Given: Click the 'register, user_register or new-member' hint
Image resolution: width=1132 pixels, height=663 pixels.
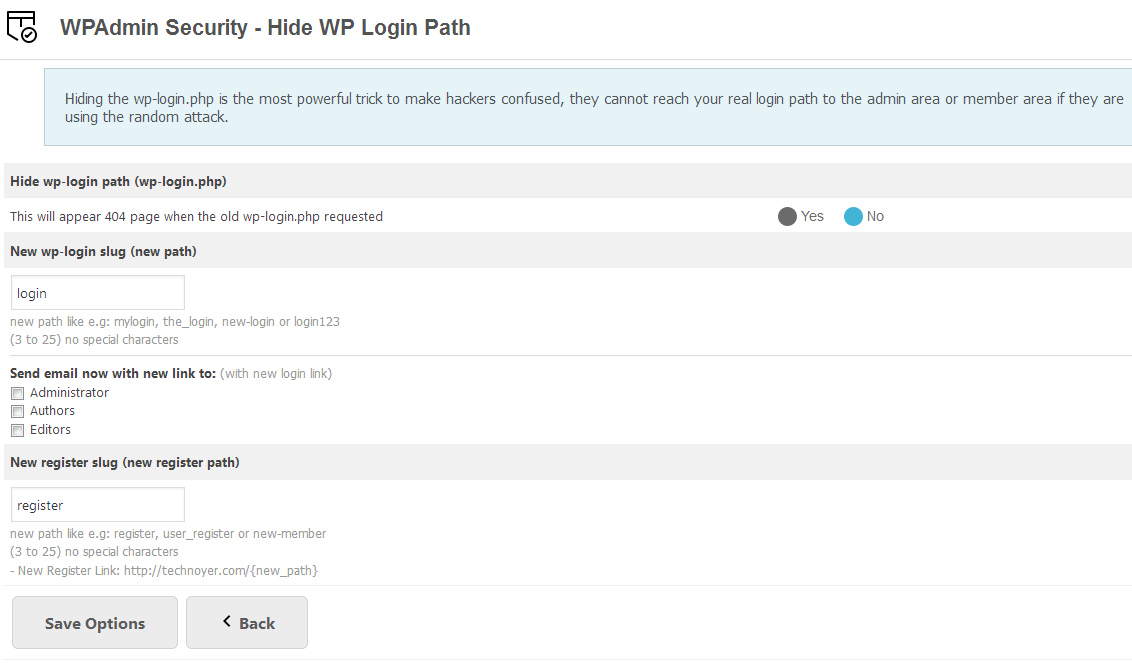Looking at the screenshot, I should pos(168,534).
